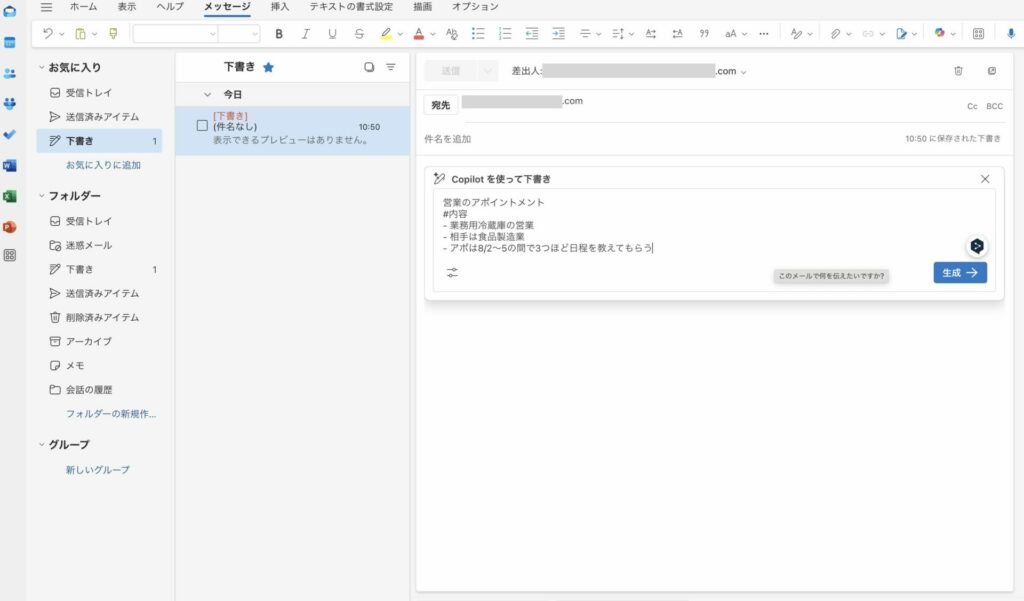1024x601 pixels.
Task: Open the filter icon above the message list
Action: (390, 67)
